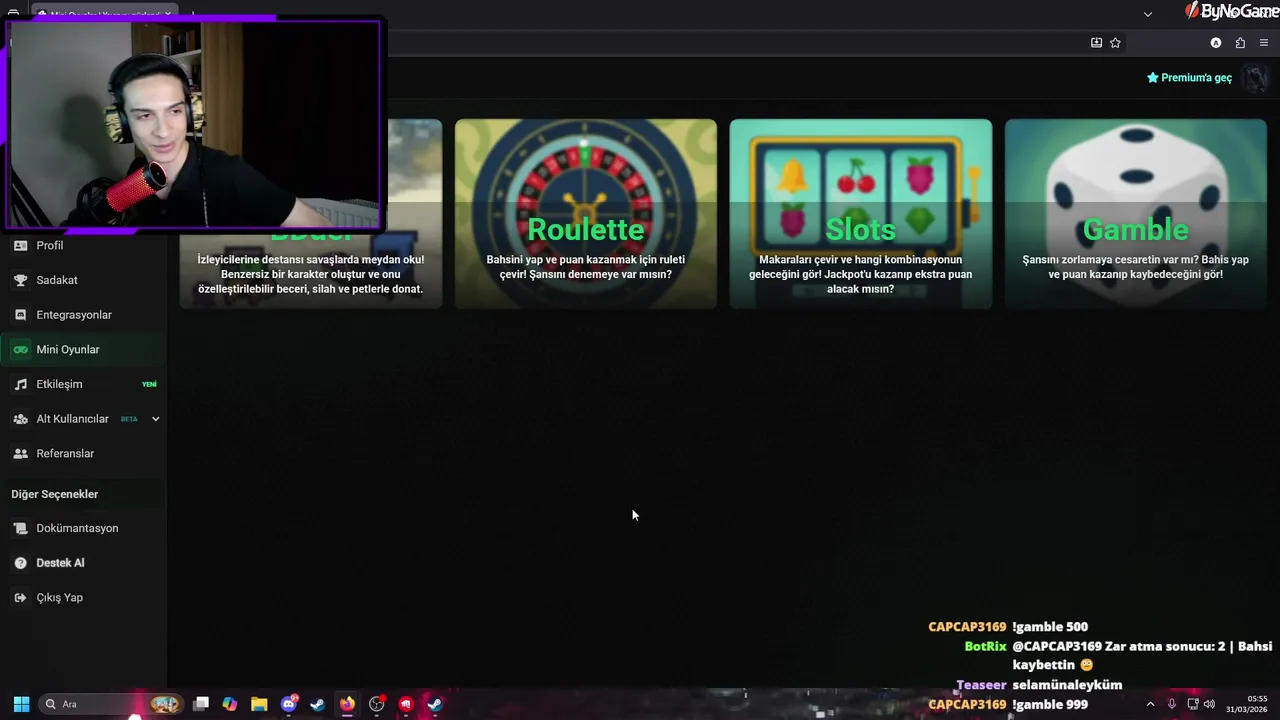Click the Premium'a geç link
Viewport: 1280px width, 720px height.
pos(1189,78)
